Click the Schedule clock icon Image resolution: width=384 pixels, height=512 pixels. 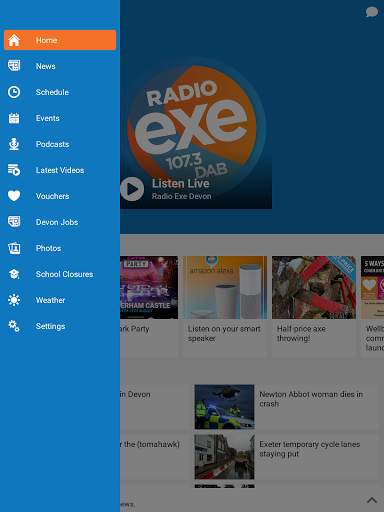click(14, 92)
